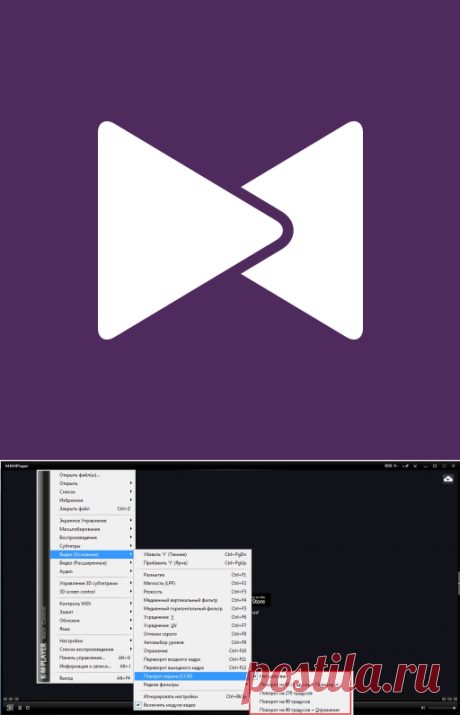Select Убавить 'Y' (Темнее)
The height and width of the screenshot is (715, 460).
(192, 554)
